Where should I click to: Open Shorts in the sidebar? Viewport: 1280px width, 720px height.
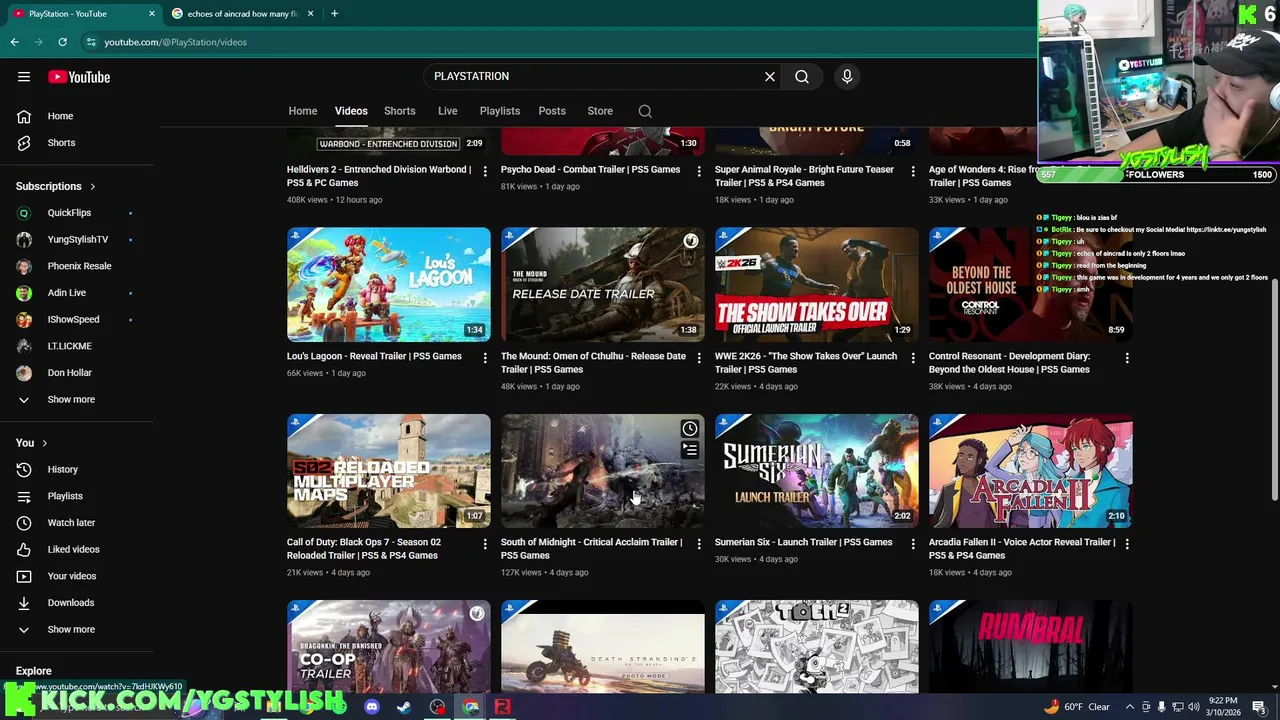[x=78, y=143]
